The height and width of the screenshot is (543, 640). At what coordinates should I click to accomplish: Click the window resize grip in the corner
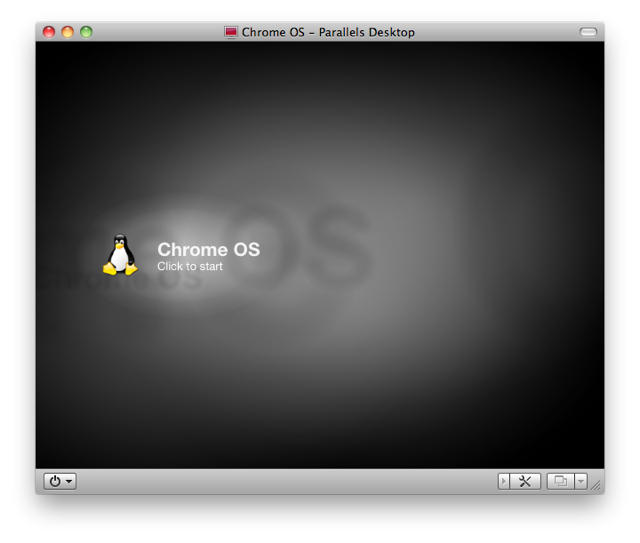tap(596, 485)
